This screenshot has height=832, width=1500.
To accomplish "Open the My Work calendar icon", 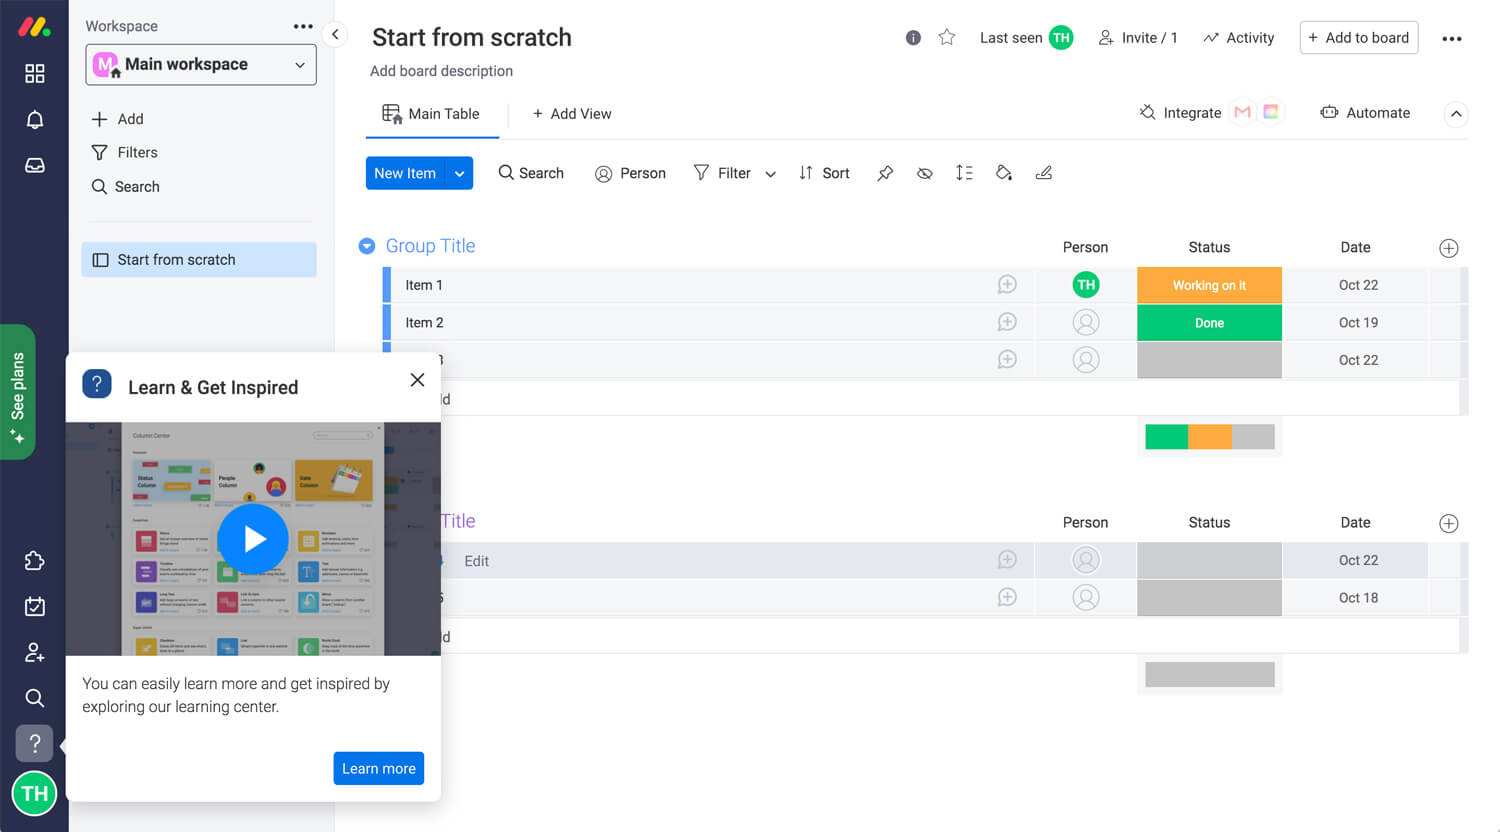I will (35, 606).
